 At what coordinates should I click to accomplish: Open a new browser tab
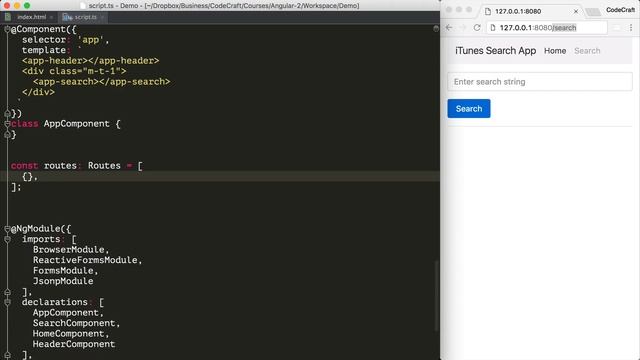tap(593, 12)
